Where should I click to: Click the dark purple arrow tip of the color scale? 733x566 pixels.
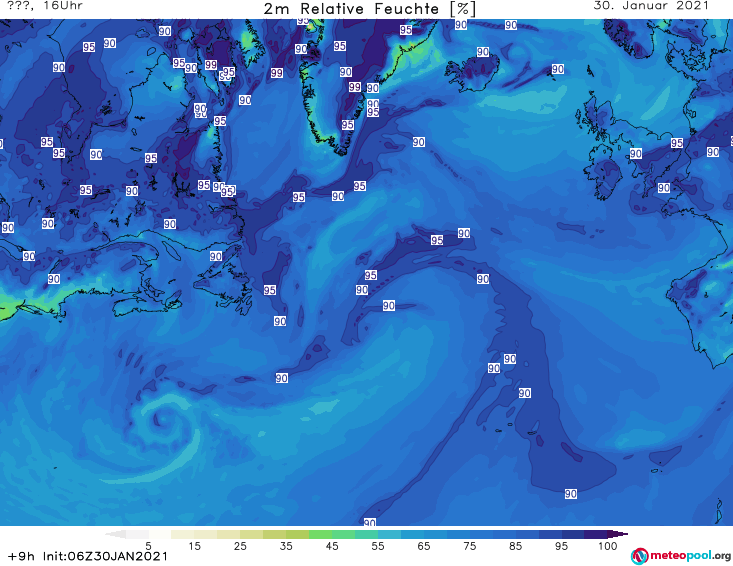coord(619,534)
